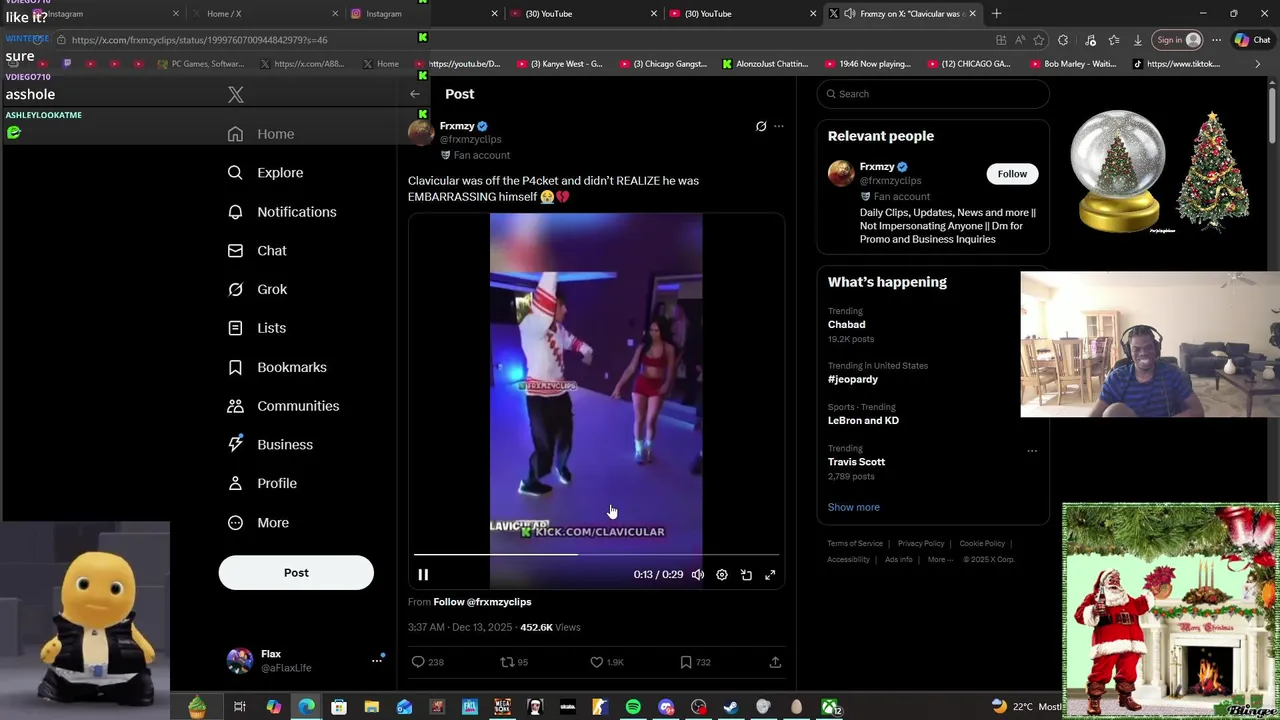Screen dimensions: 1280x720
Task: Like the post with the heart icon
Action: [606, 662]
